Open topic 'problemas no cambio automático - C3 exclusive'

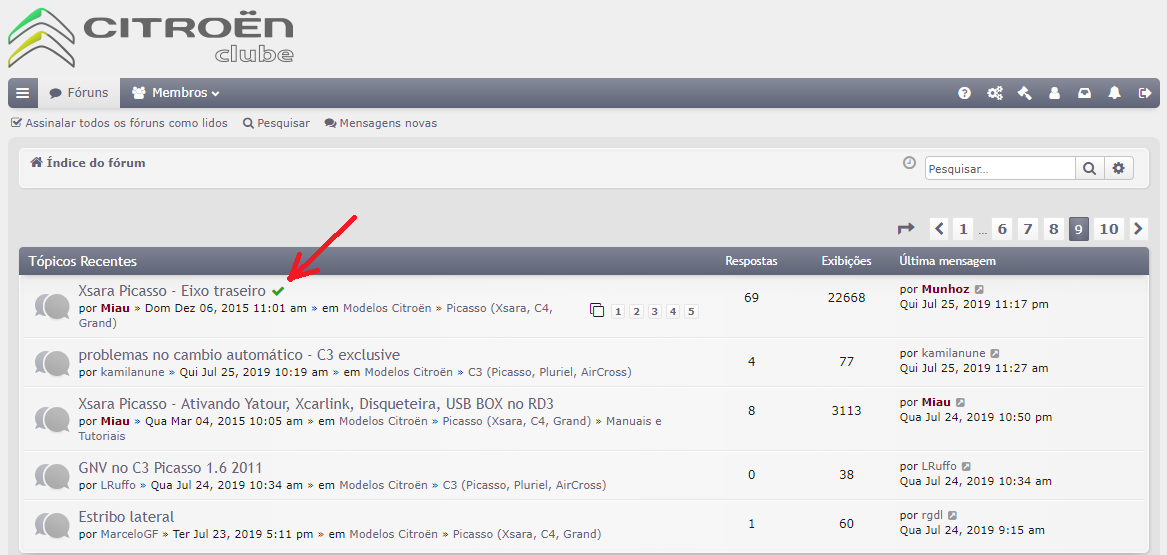pyautogui.click(x=239, y=354)
